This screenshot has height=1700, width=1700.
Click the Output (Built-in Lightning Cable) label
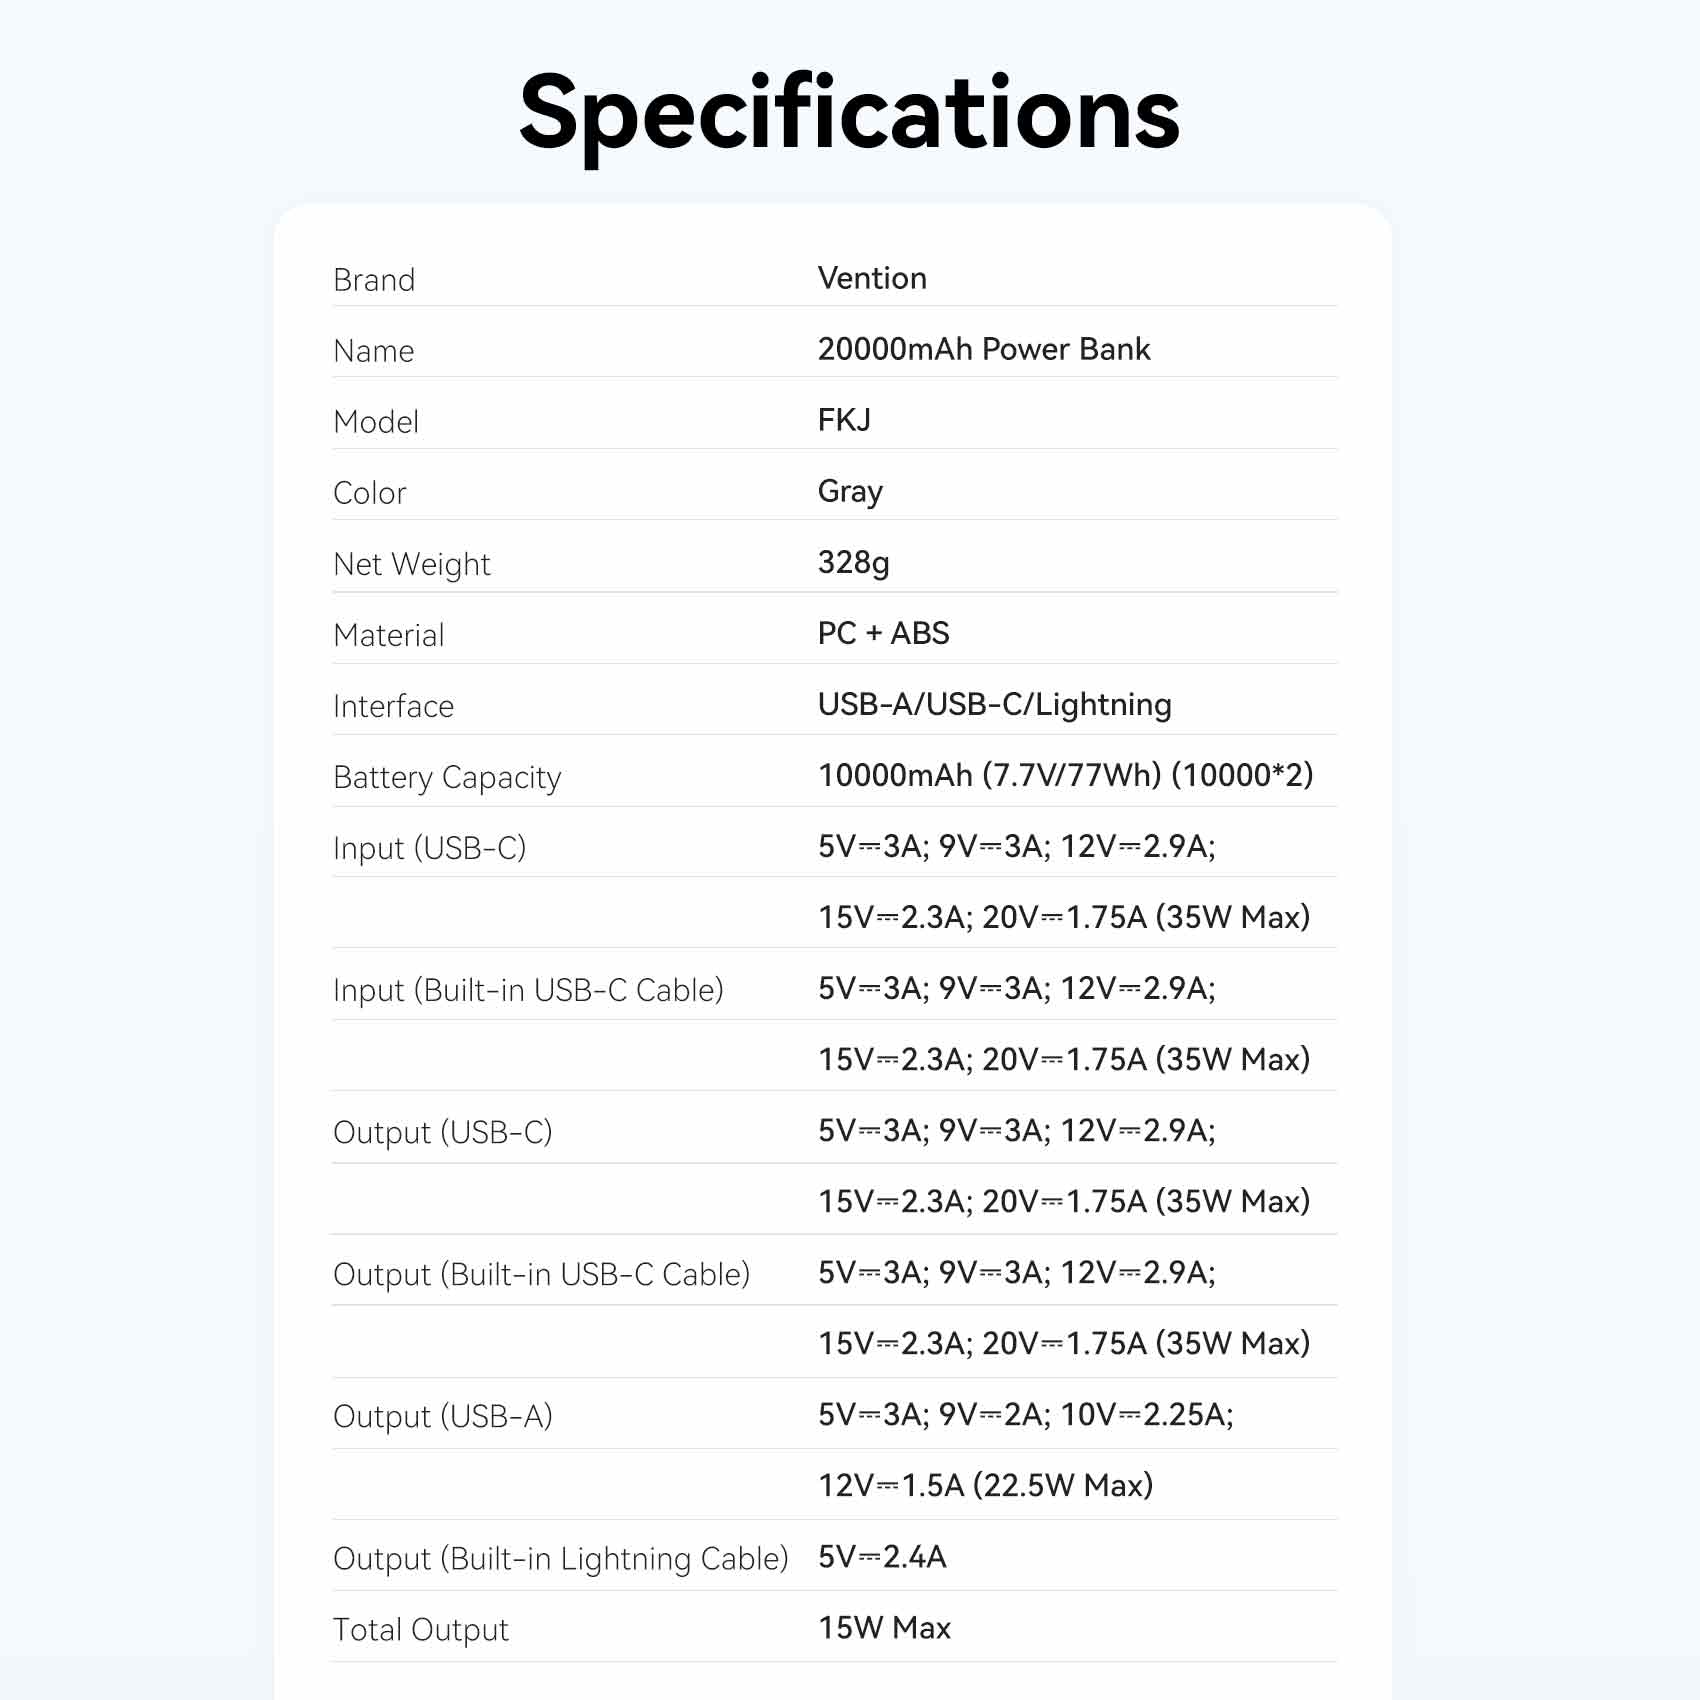560,1558
